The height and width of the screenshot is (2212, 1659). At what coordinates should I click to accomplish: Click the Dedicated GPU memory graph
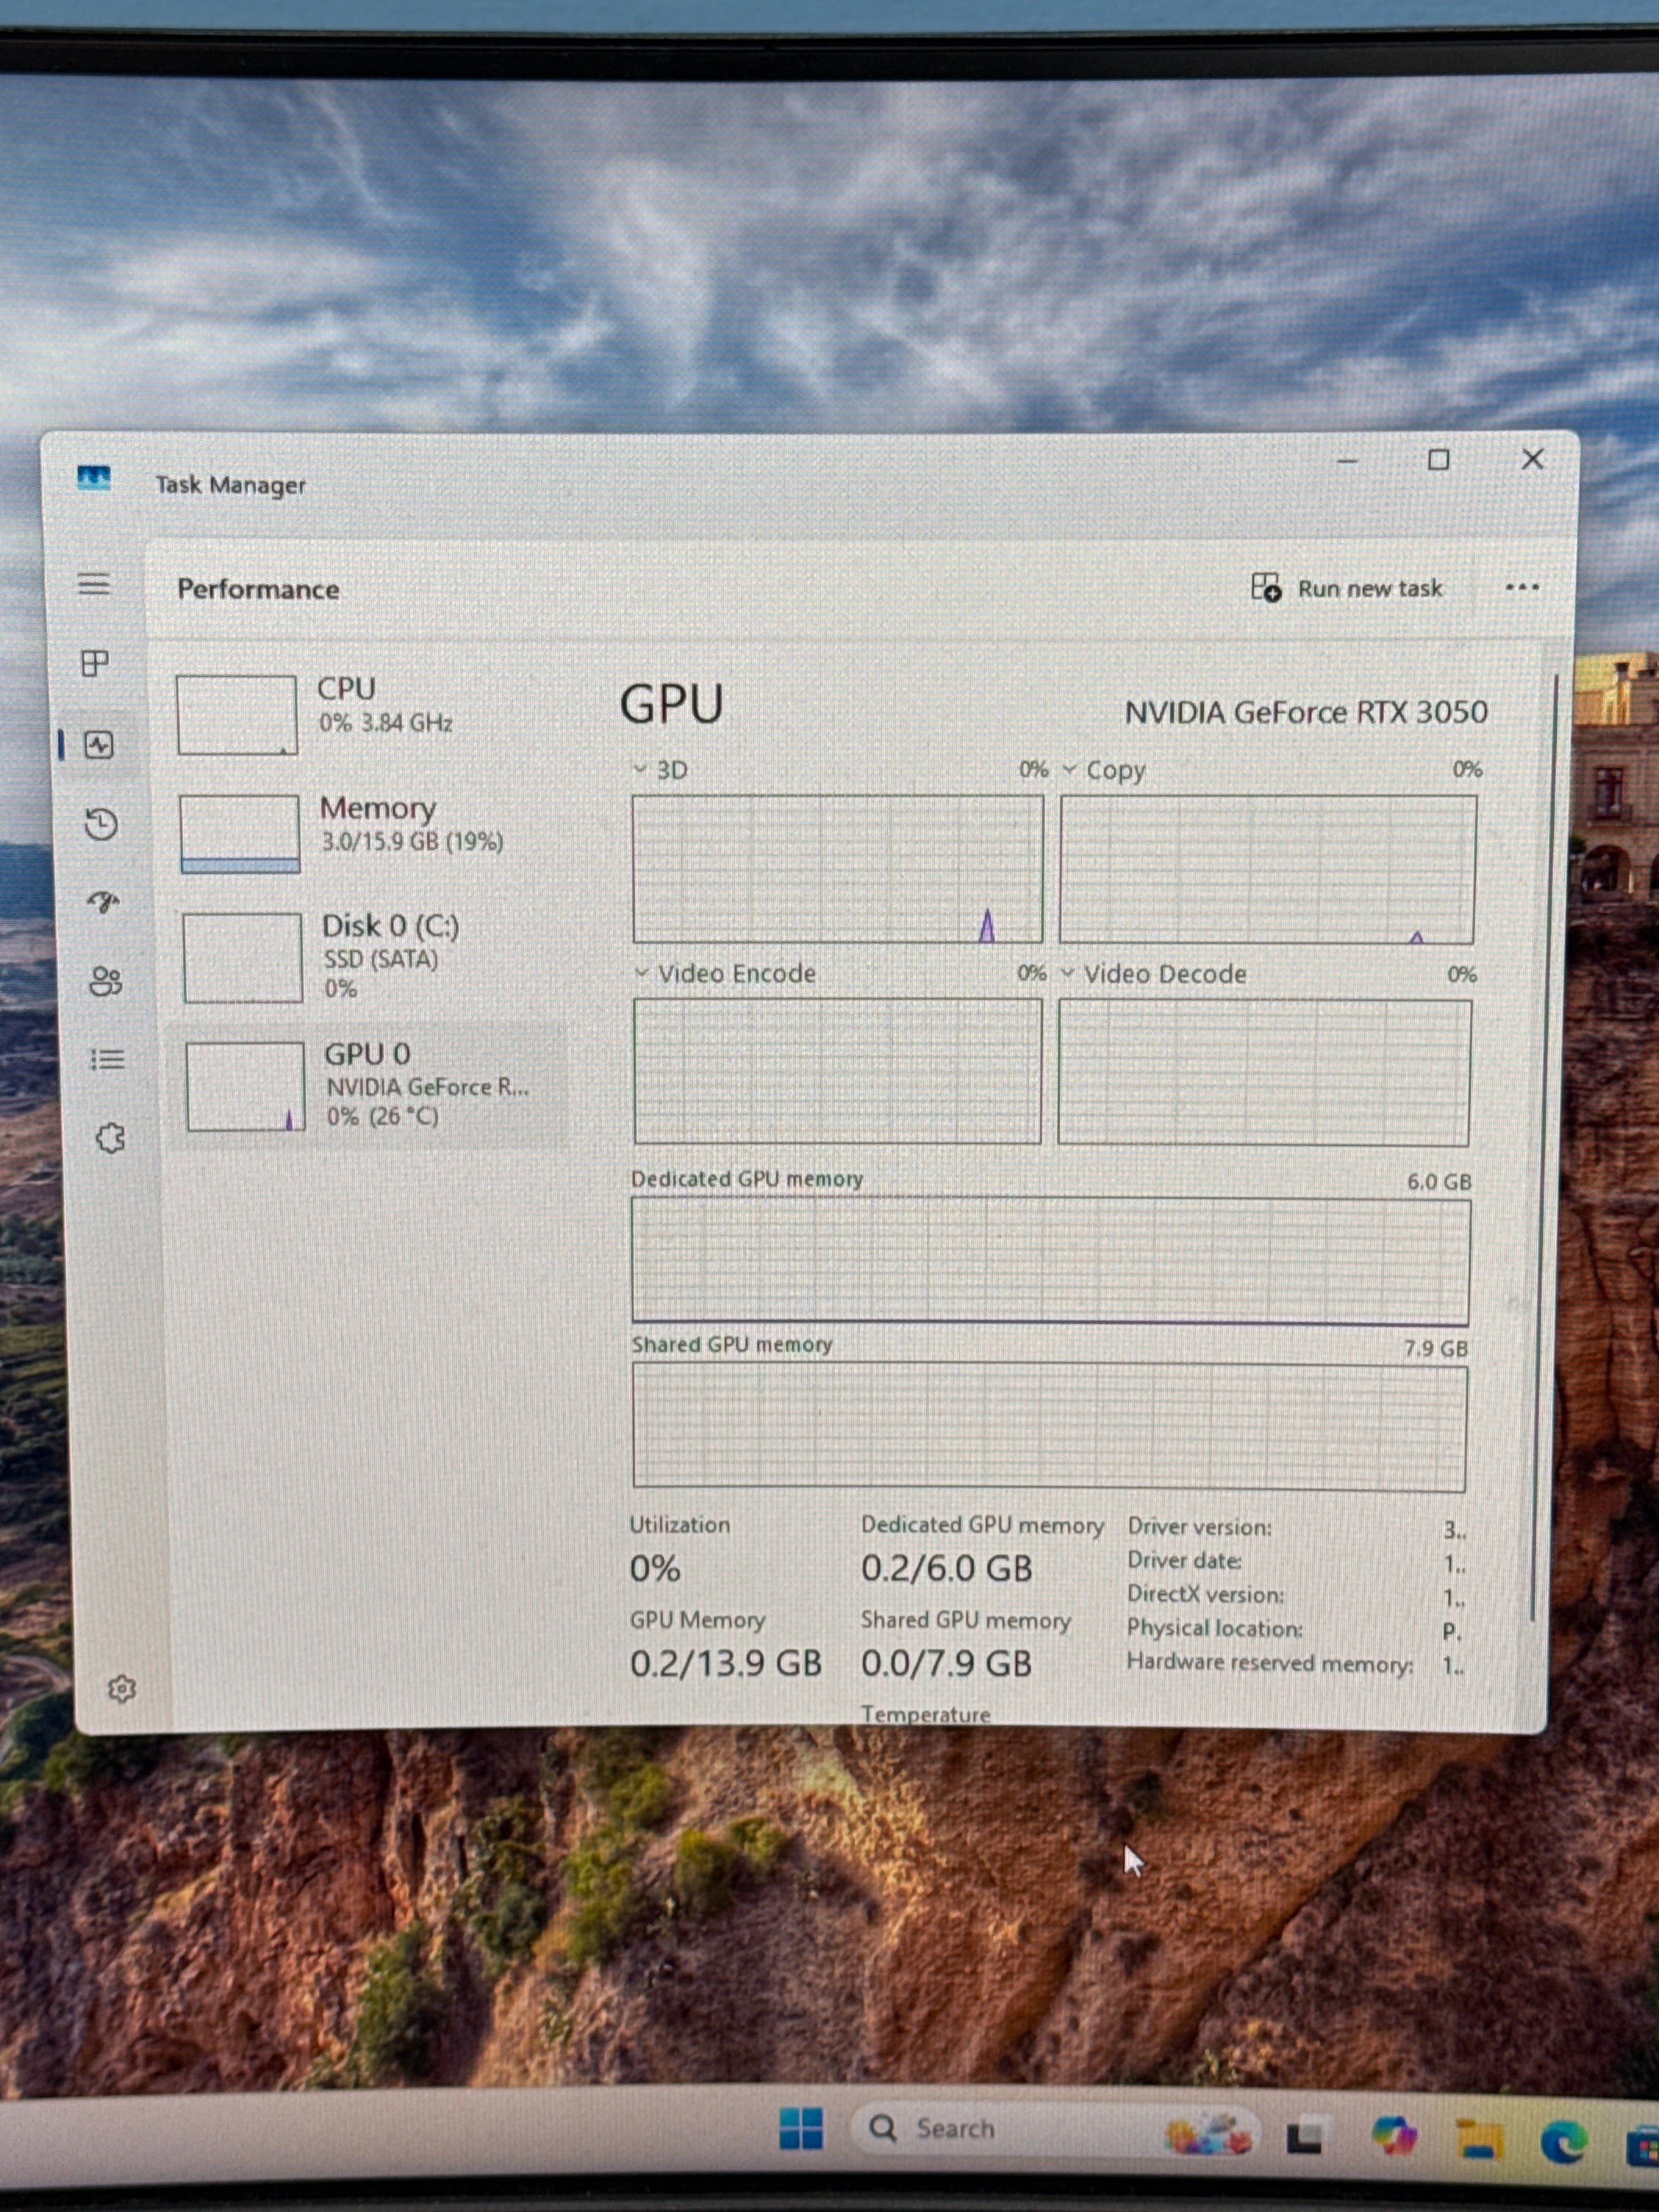1051,1261
